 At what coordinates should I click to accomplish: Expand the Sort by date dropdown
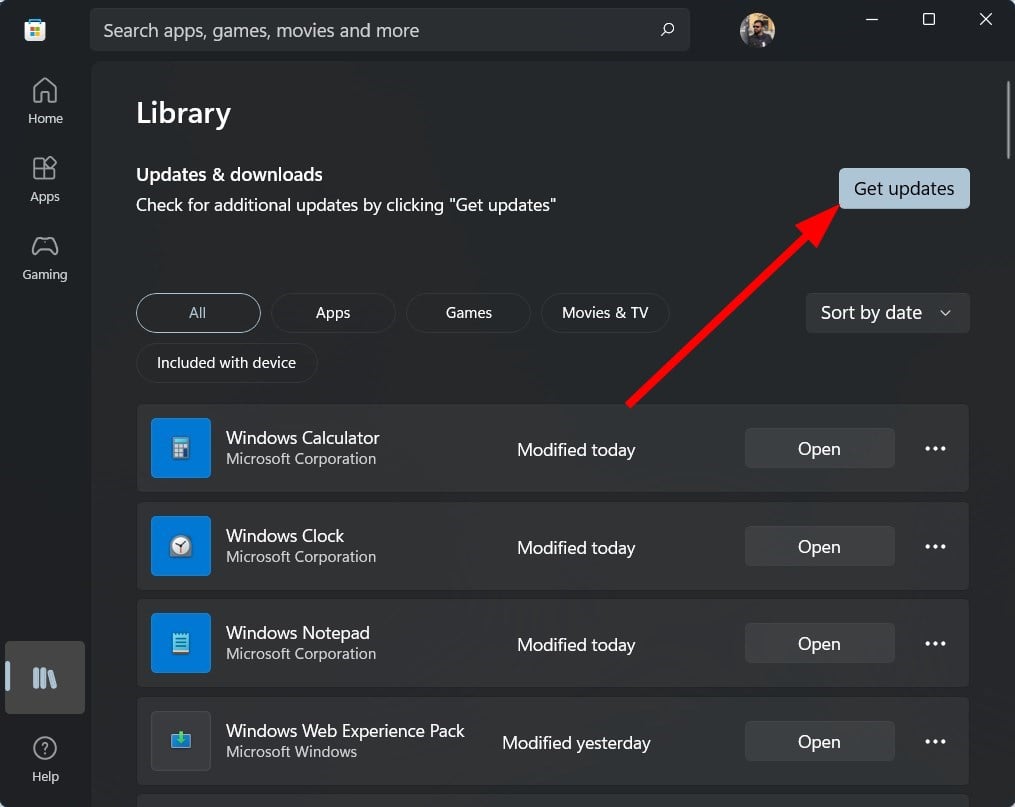[887, 313]
